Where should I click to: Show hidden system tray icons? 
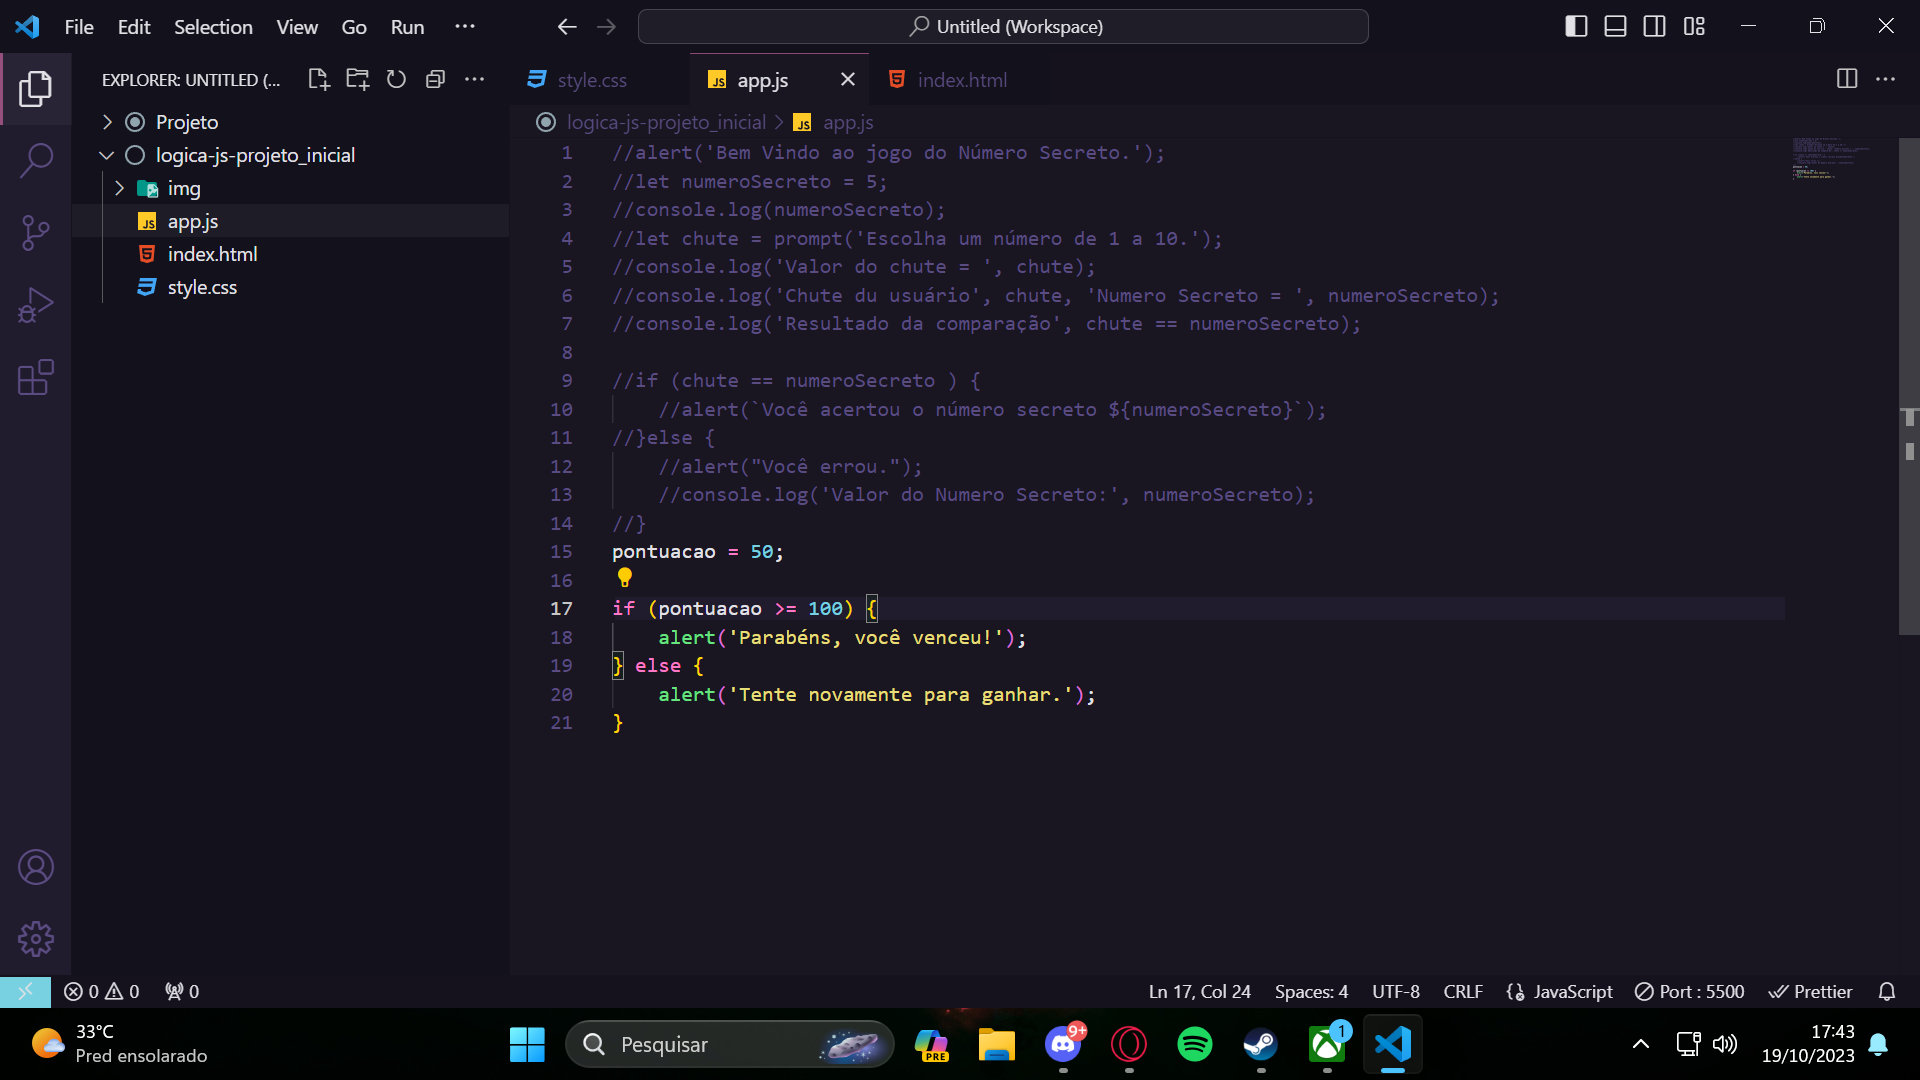pos(1641,1044)
